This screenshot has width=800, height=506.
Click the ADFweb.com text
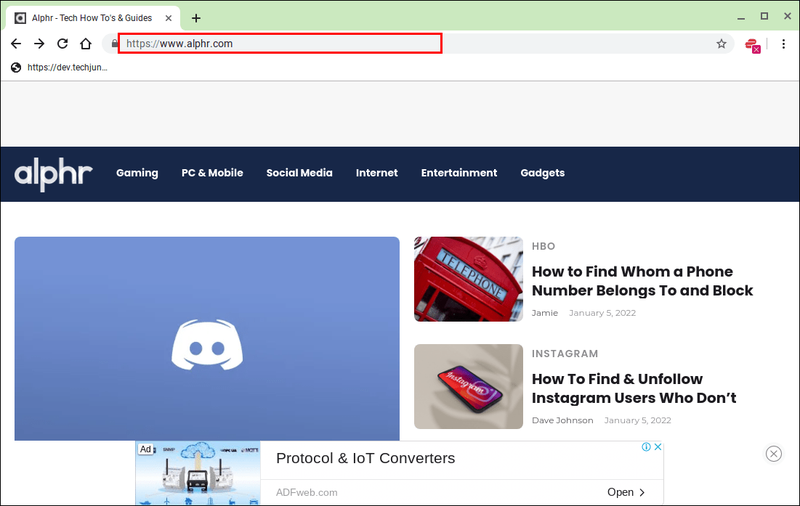point(307,492)
